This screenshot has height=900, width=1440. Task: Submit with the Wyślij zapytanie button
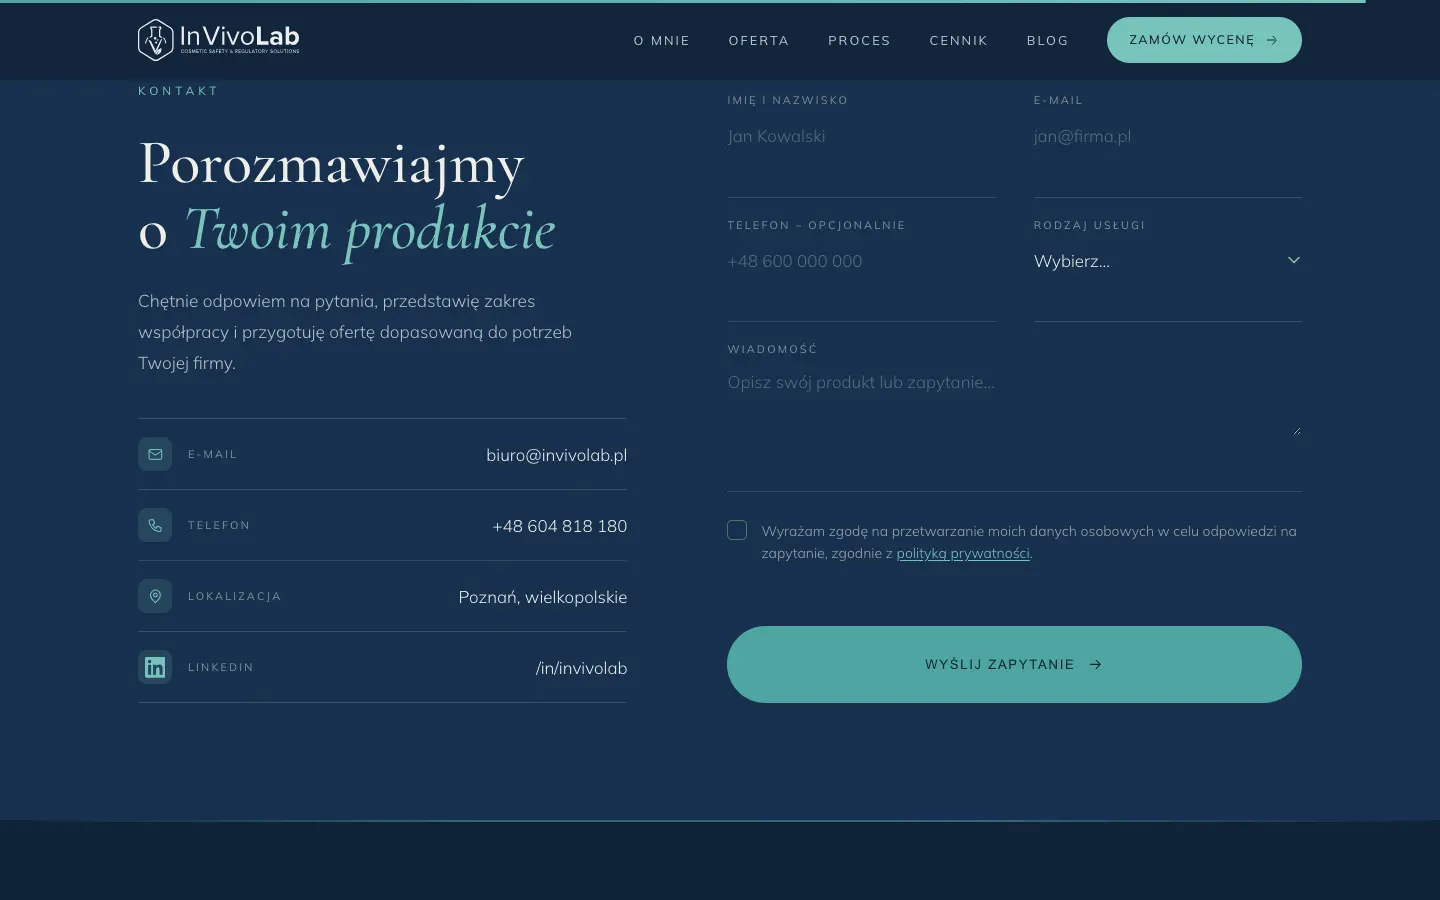1014,664
